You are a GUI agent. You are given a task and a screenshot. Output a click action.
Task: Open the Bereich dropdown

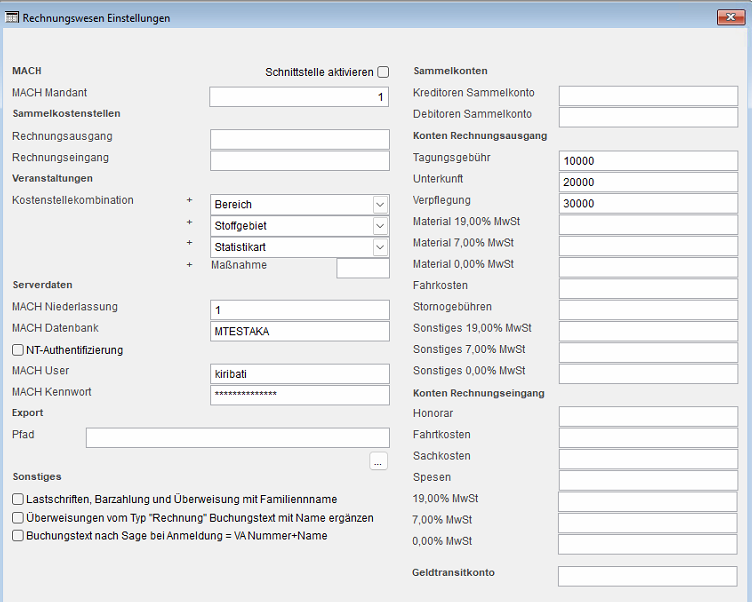(300, 205)
